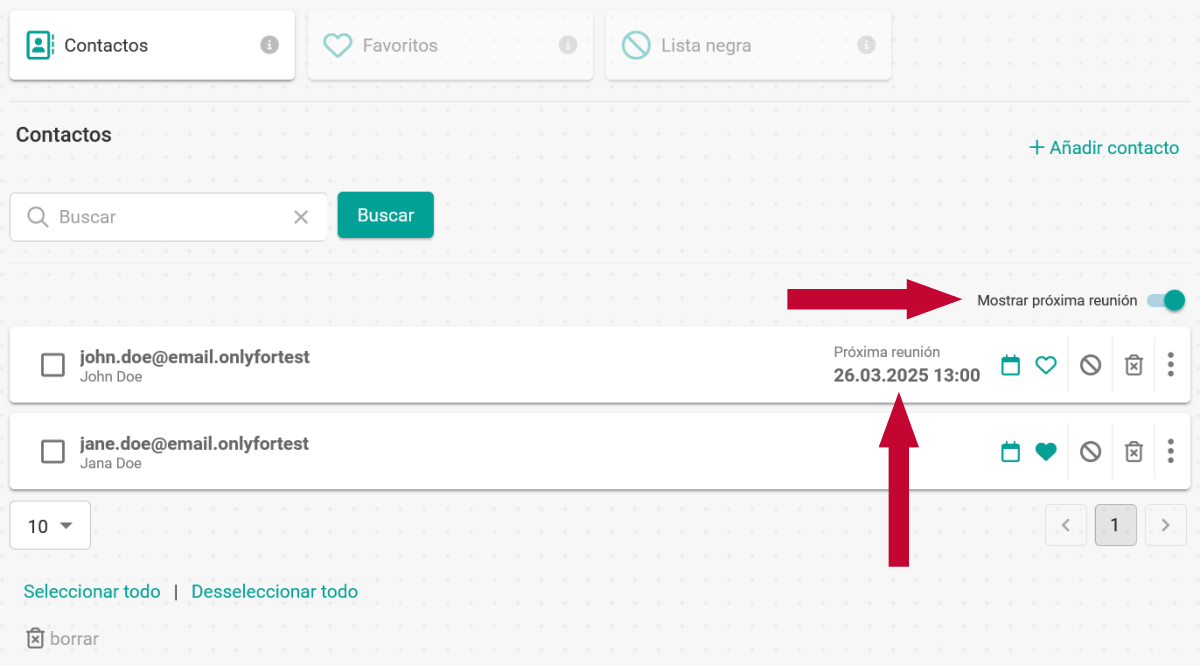This screenshot has width=1200, height=666.
Task: Click the info icon on Contactos tab
Action: [x=269, y=45]
